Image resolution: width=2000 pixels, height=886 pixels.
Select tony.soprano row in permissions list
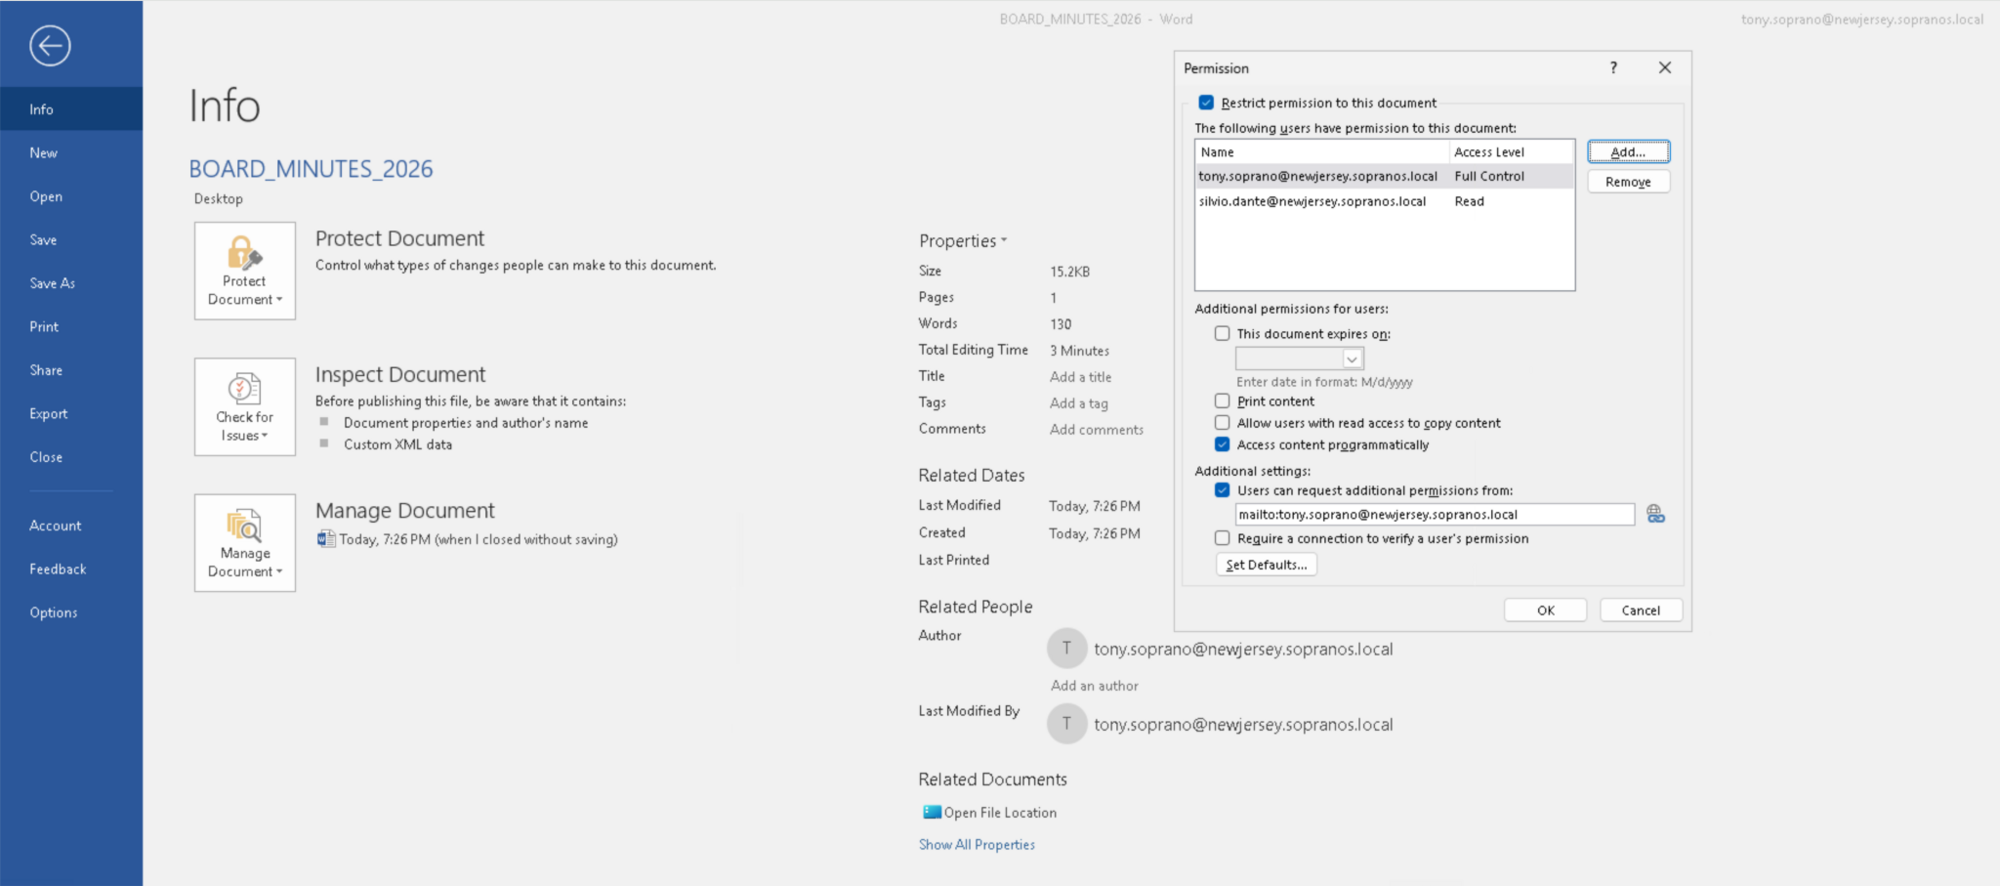coord(1385,176)
